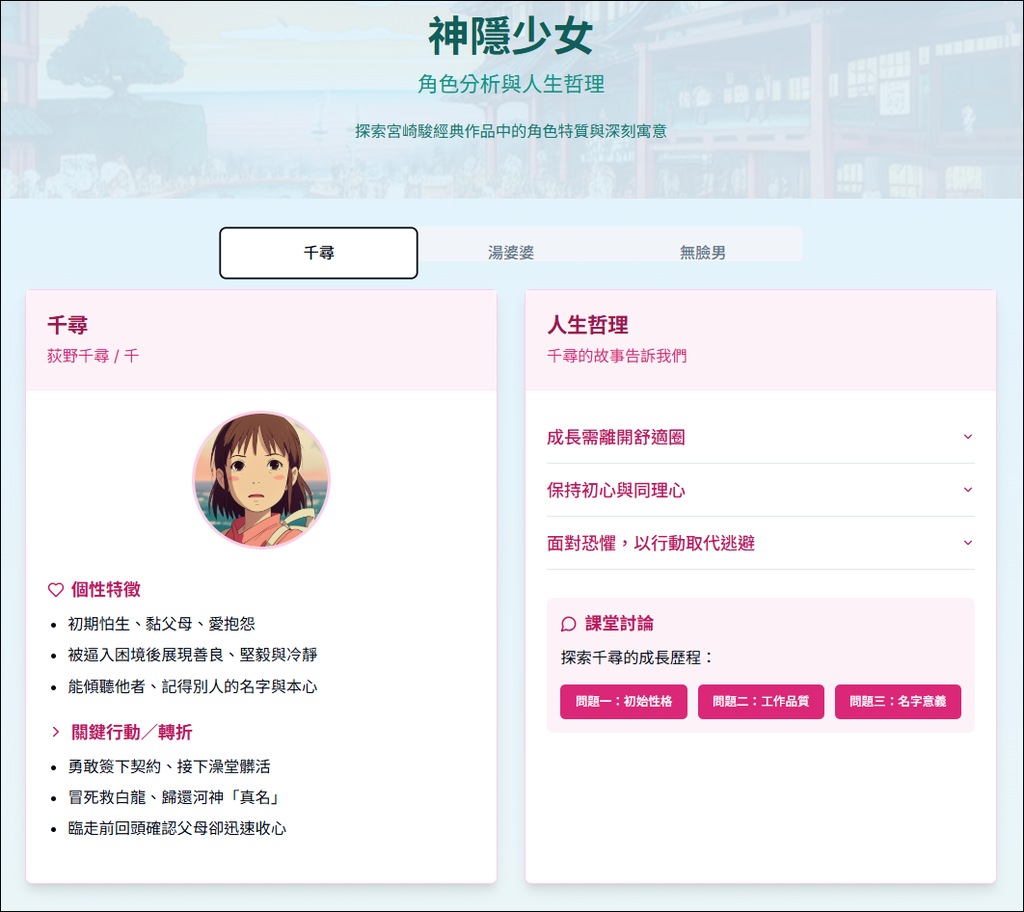
Task: Click chevron beside 成長需離開舒適圈
Action: (x=968, y=437)
